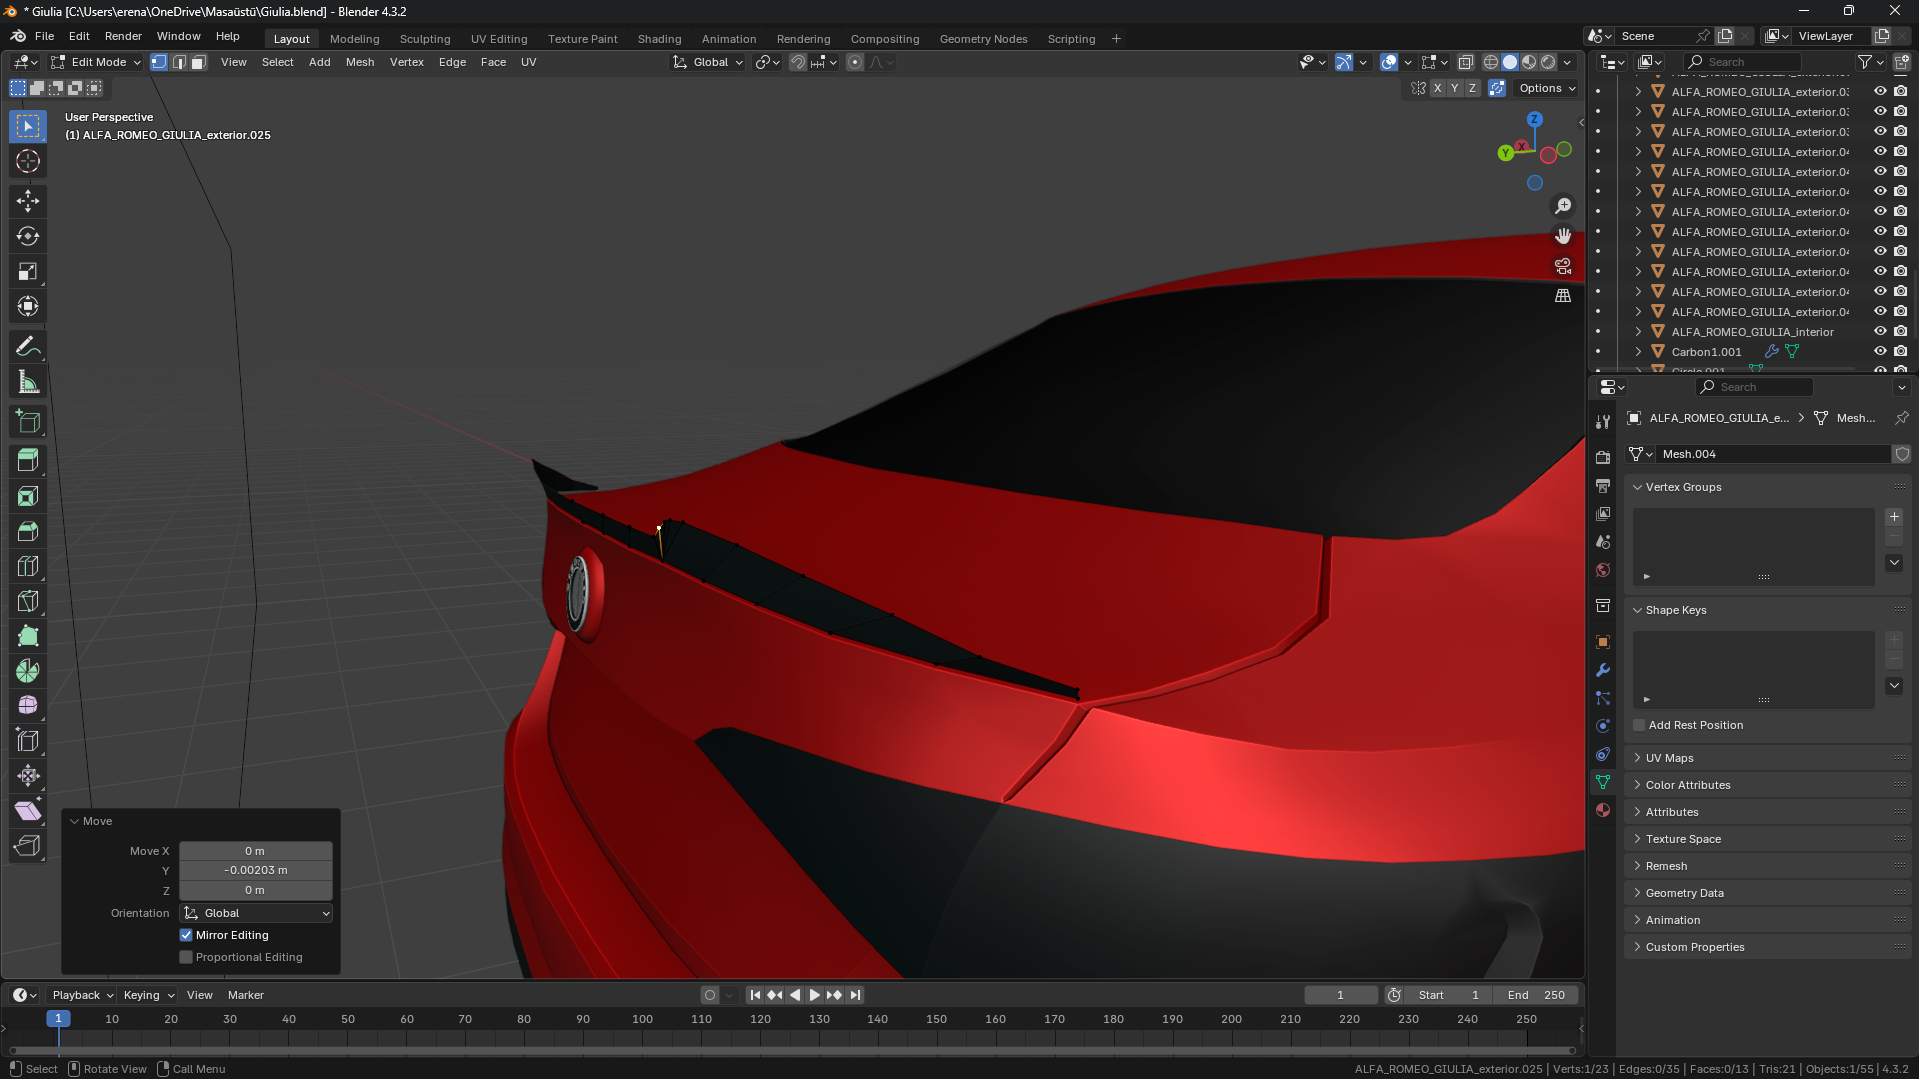Activate the Scale tool
This screenshot has height=1079, width=1919.
coord(28,271)
